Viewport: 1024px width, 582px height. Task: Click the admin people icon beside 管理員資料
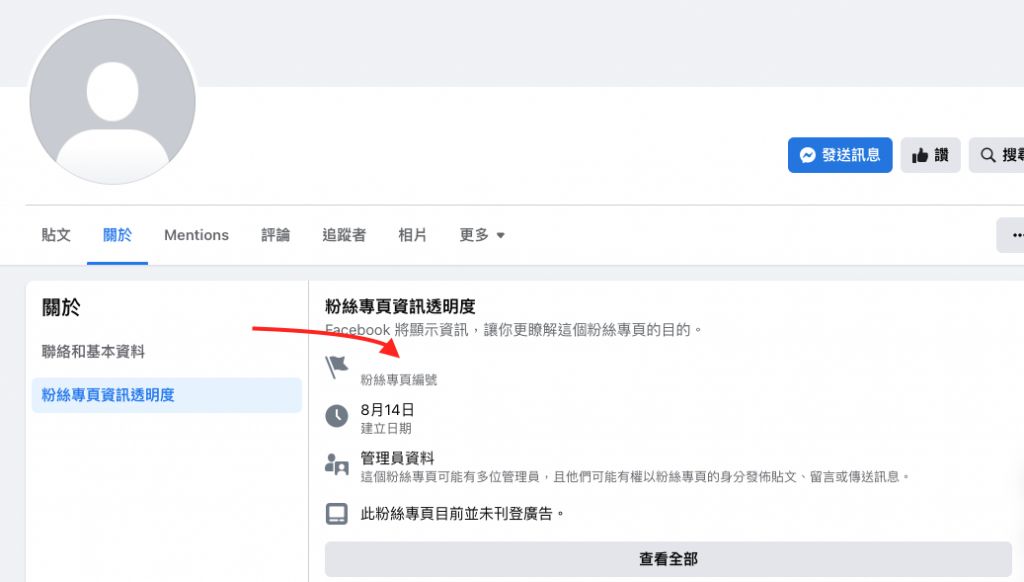coord(337,465)
